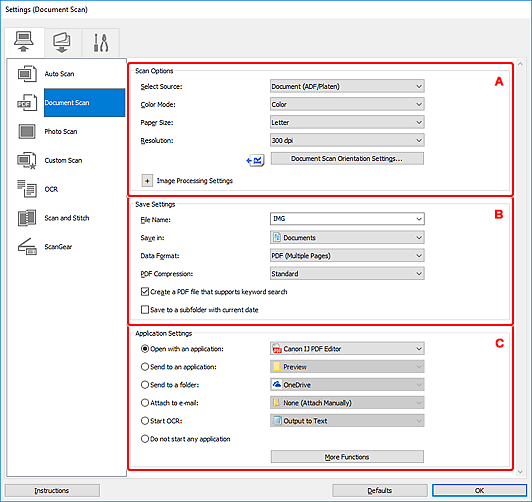The width and height of the screenshot is (532, 502).
Task: Click the OK button
Action: pos(479,490)
